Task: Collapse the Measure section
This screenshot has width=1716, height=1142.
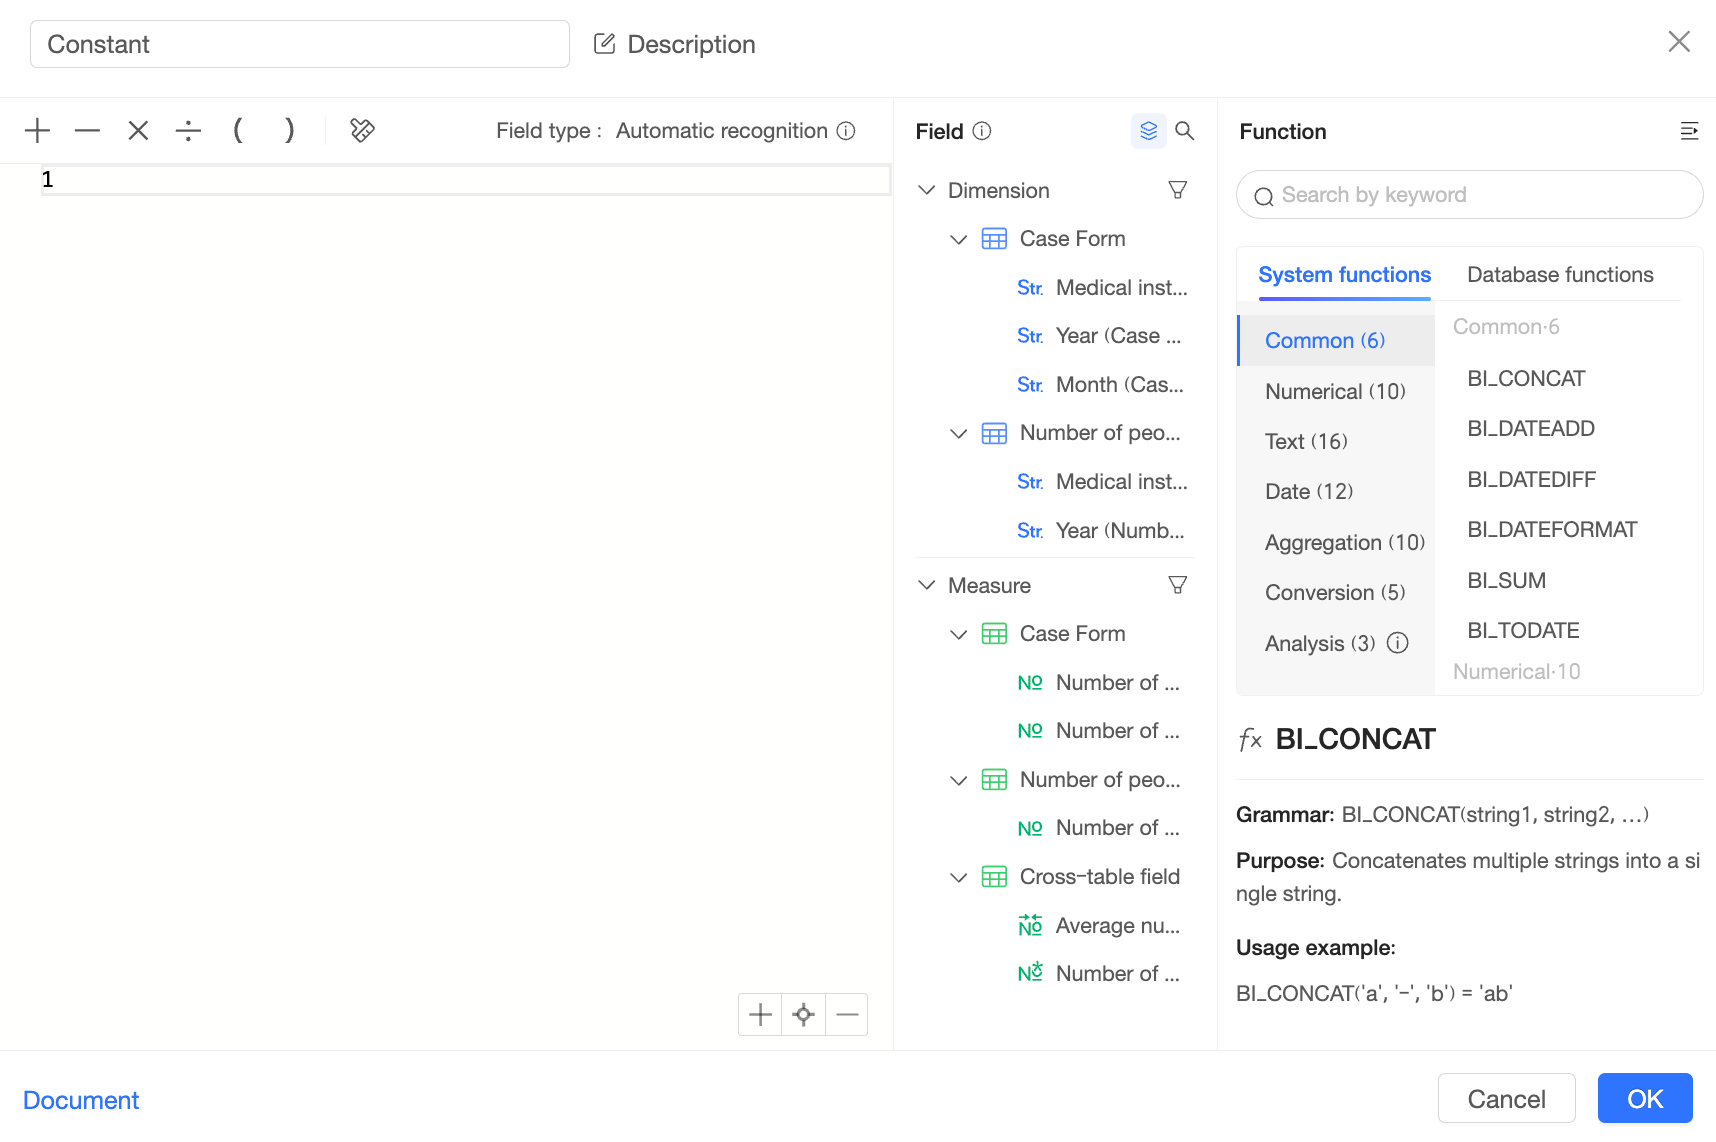Action: [x=927, y=585]
